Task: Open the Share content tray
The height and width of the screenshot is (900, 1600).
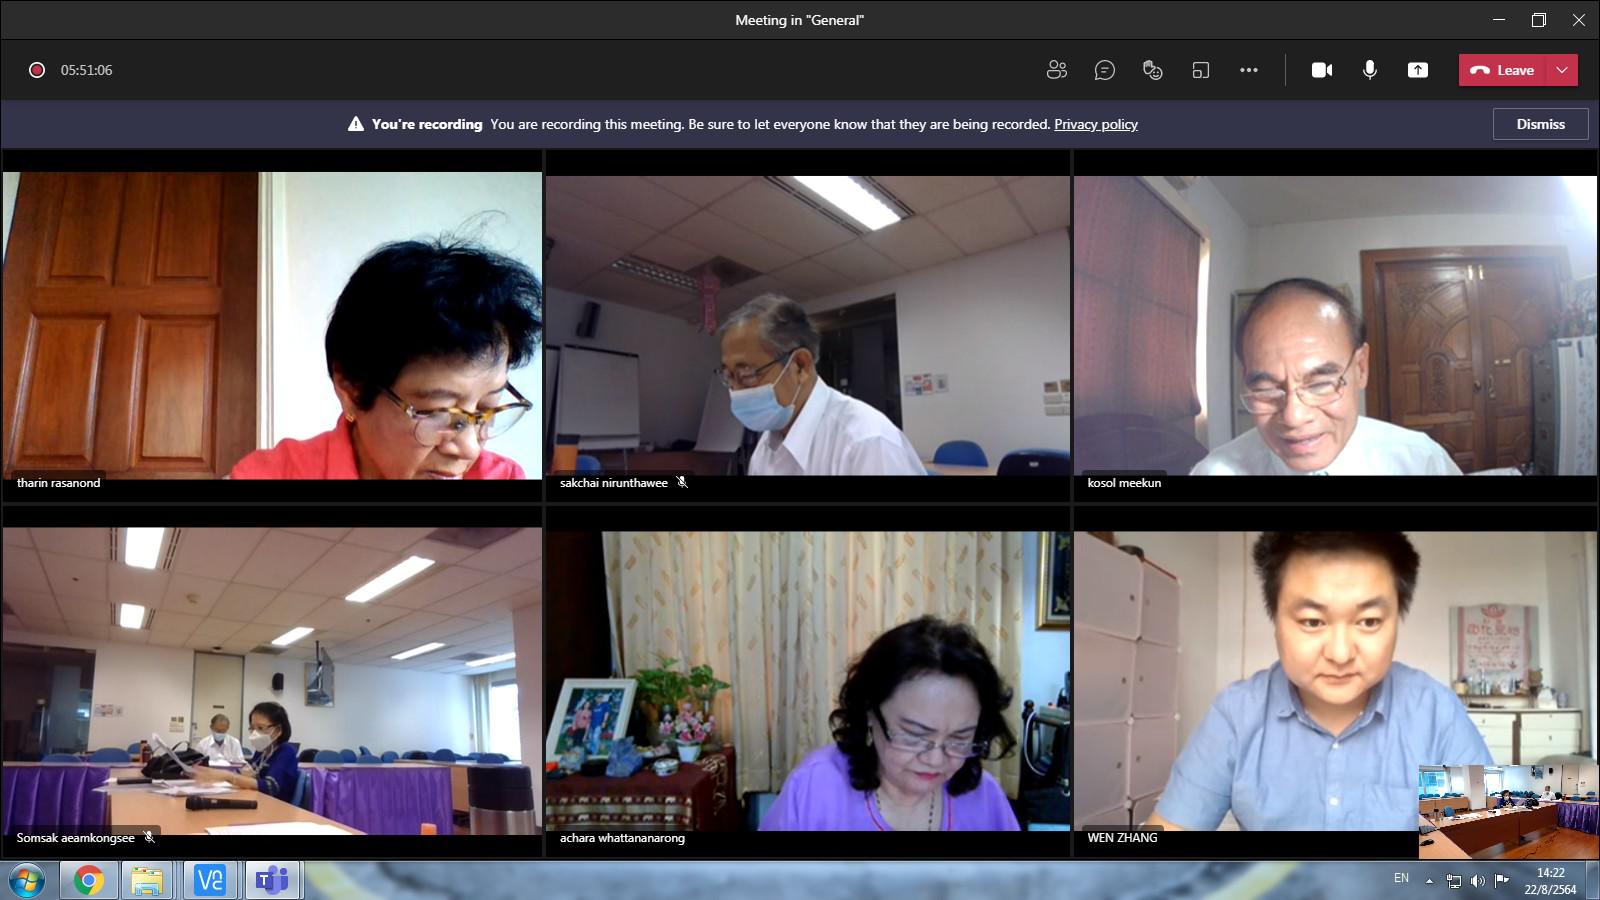Action: coord(1418,70)
